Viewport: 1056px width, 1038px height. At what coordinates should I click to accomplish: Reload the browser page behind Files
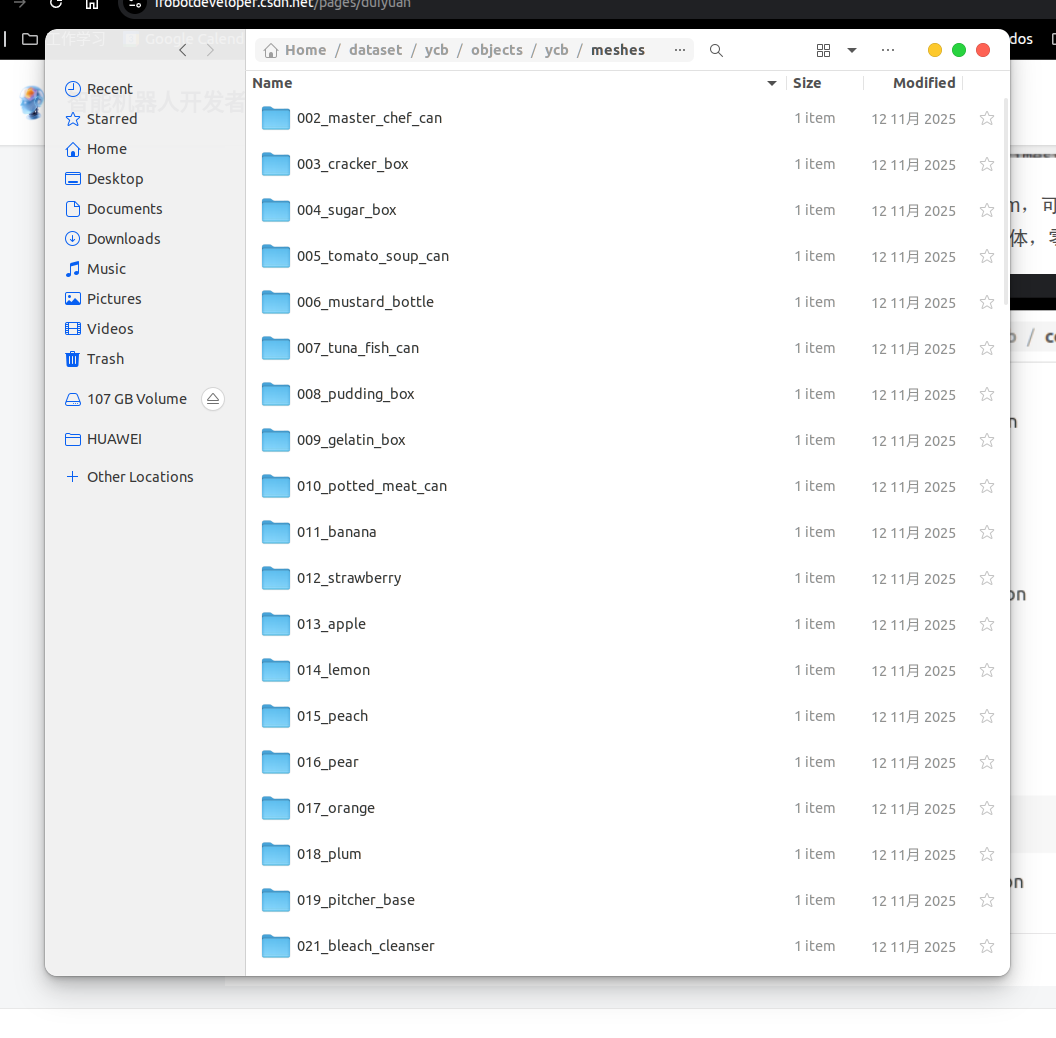[56, 4]
